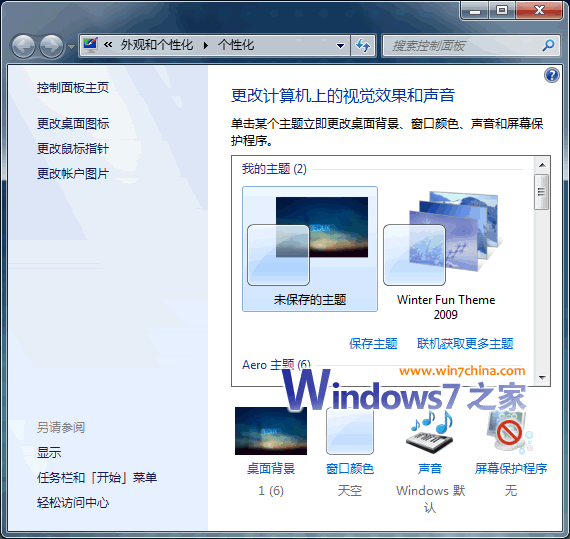570x539 pixels.
Task: Open the recent pages dropdown arrow
Action: click(x=71, y=47)
